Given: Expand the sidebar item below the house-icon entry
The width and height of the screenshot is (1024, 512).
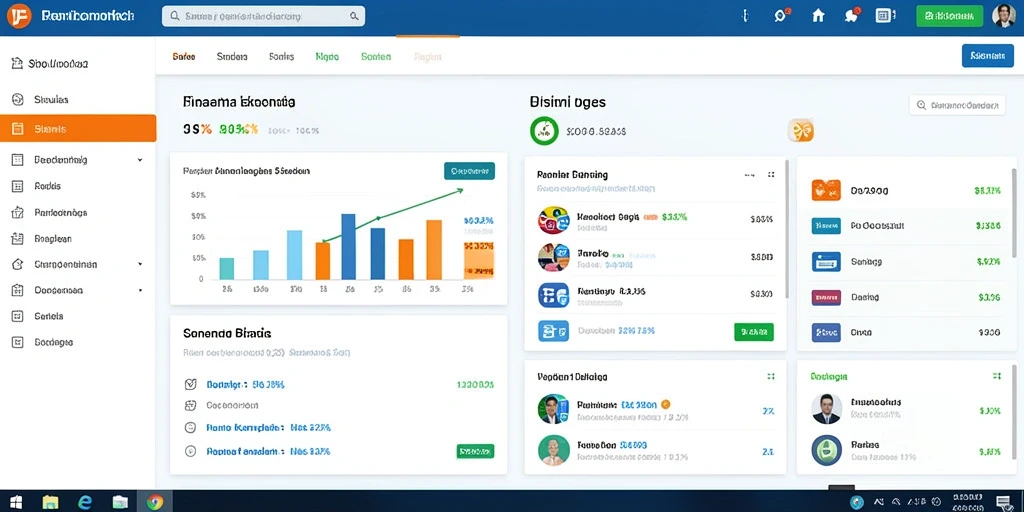Looking at the screenshot, I should (140, 290).
